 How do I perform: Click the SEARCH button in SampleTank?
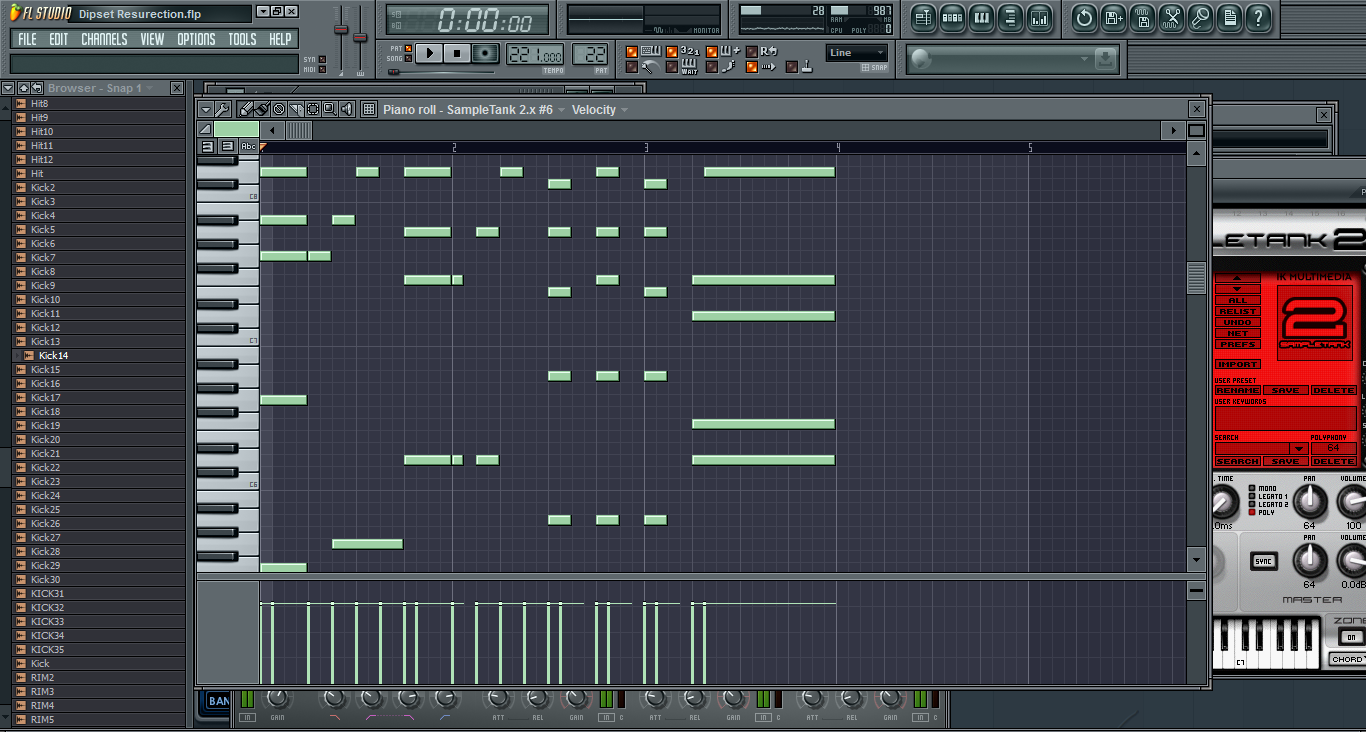(1238, 461)
